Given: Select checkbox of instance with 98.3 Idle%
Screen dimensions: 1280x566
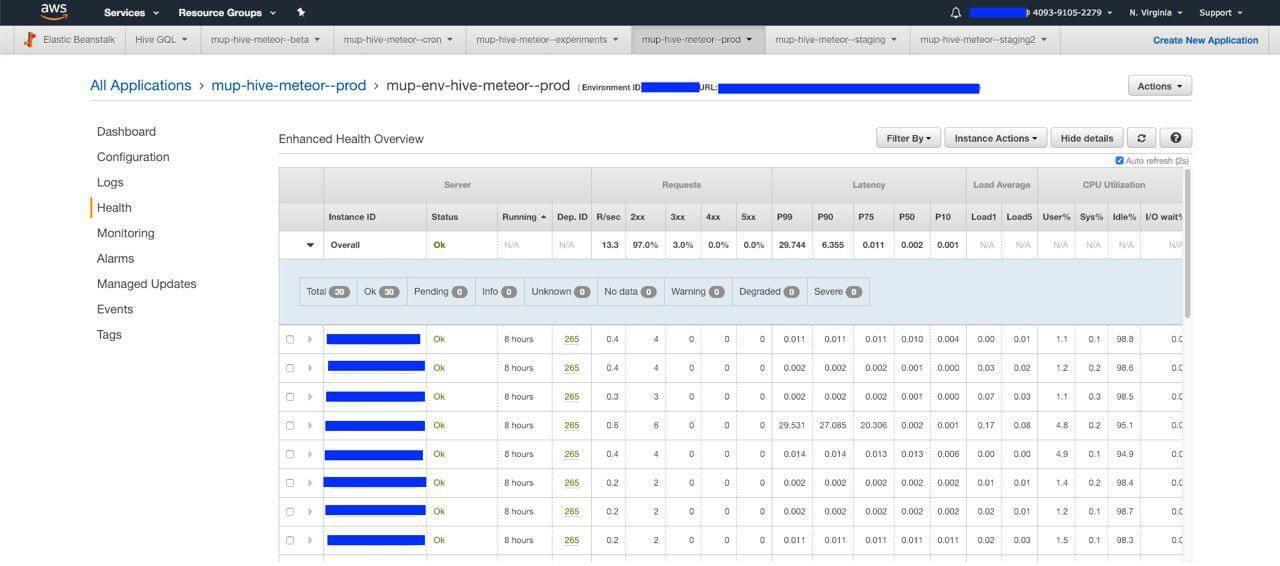Looking at the screenshot, I should (x=290, y=540).
